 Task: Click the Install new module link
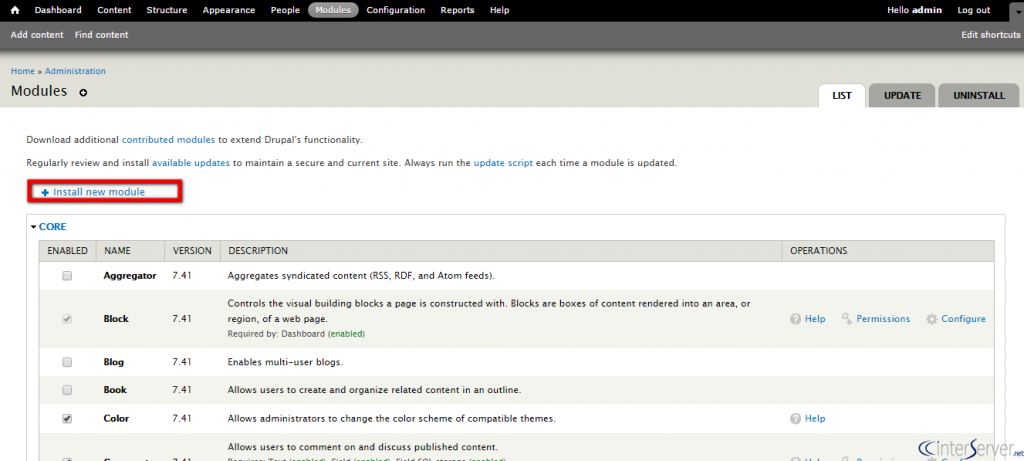(99, 193)
